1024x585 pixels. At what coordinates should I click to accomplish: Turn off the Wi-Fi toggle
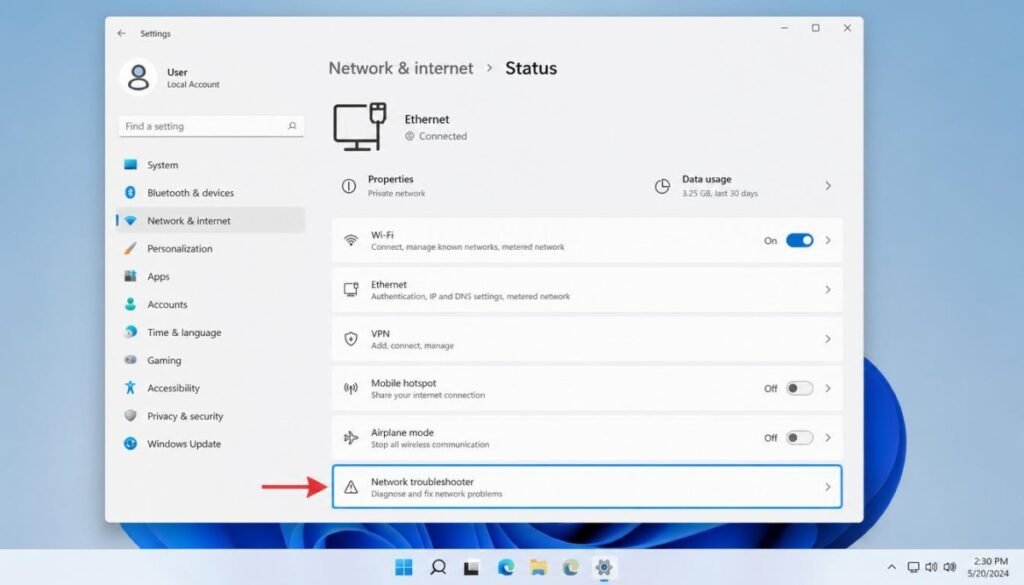pos(799,240)
